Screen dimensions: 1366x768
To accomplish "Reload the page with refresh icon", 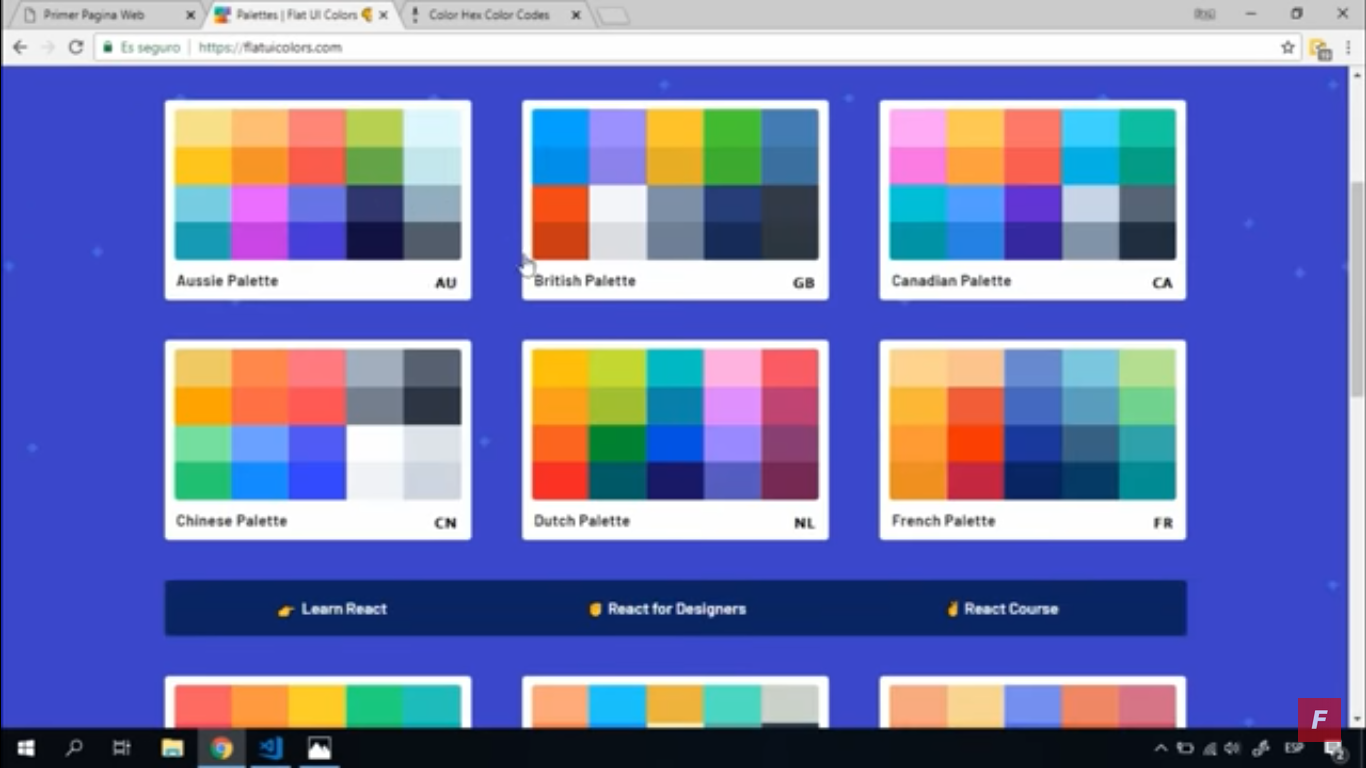I will (x=75, y=47).
